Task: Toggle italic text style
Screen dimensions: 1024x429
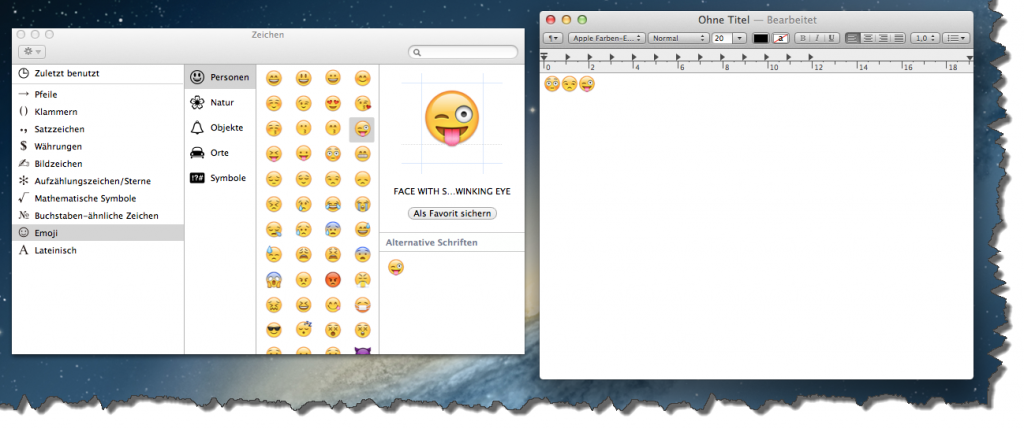Action: coord(816,37)
